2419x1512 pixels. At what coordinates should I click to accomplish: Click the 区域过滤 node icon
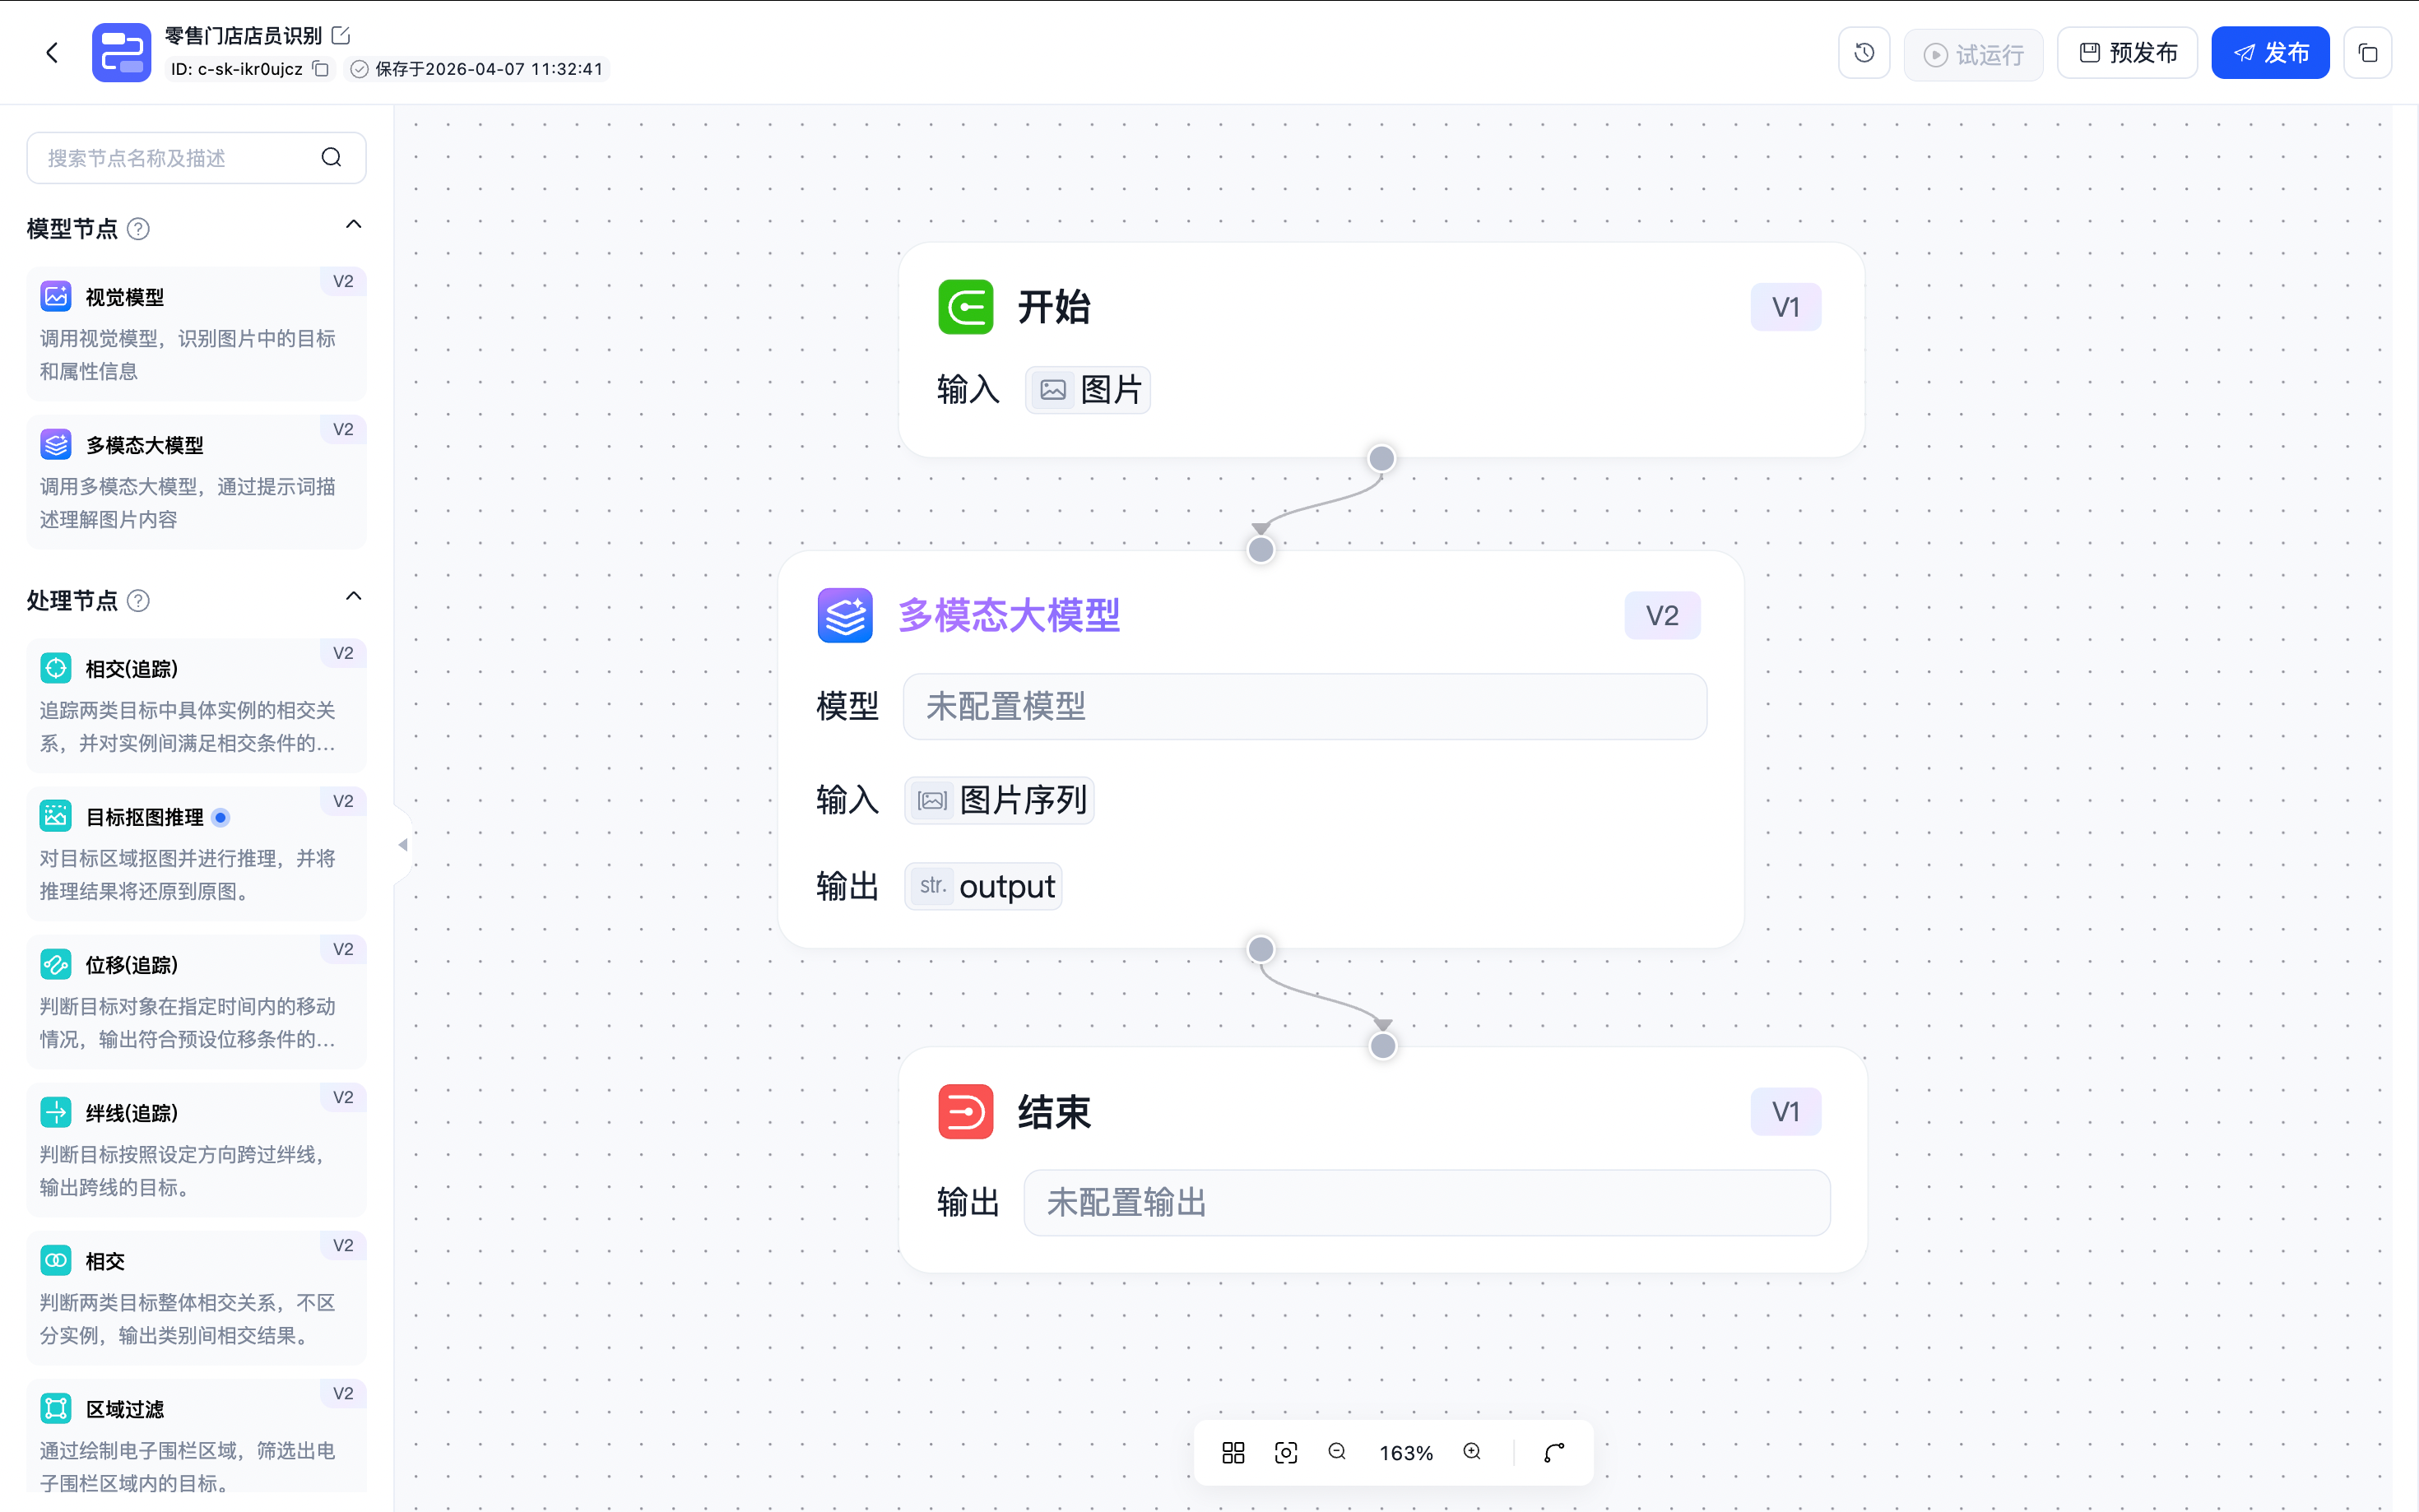point(56,1408)
